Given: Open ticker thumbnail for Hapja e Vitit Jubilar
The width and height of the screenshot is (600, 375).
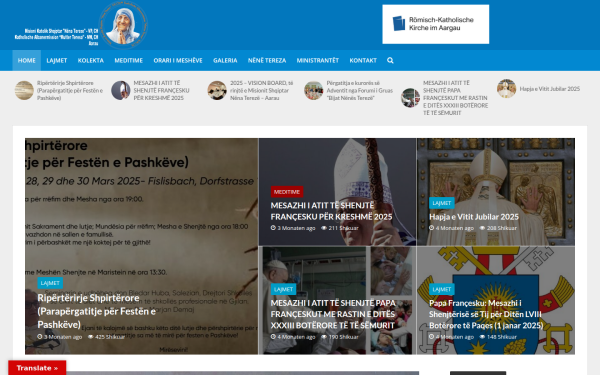Looking at the screenshot, I should [506, 88].
